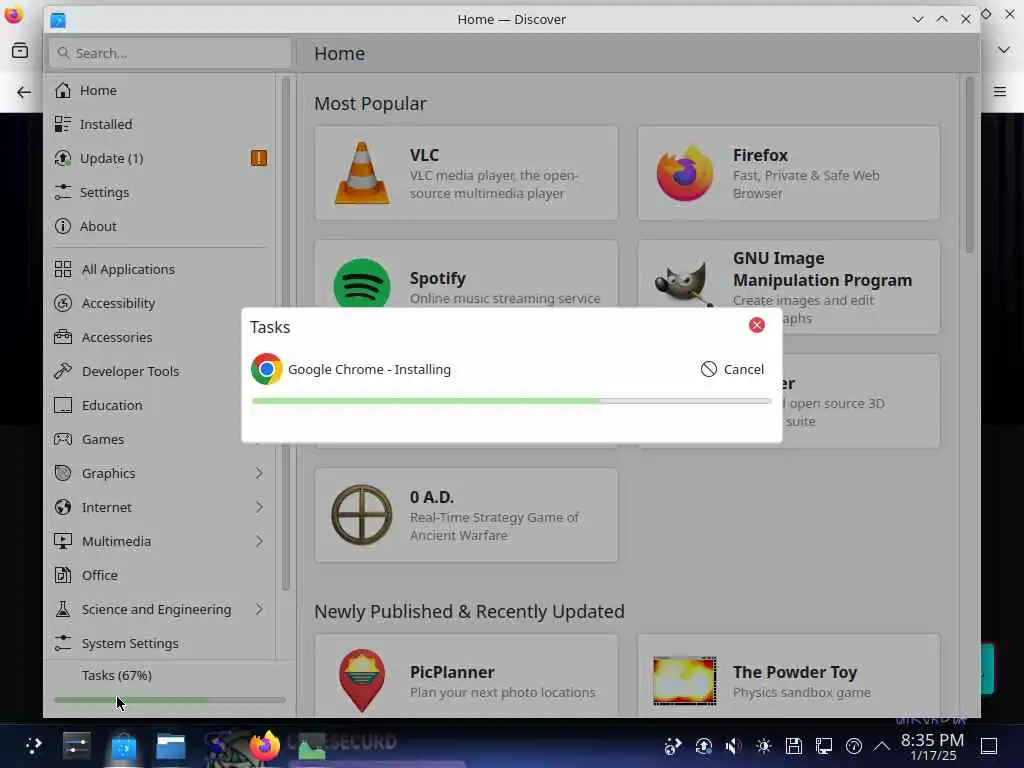The width and height of the screenshot is (1024, 768).
Task: Show hidden tray icons arrow
Action: pos(882,746)
